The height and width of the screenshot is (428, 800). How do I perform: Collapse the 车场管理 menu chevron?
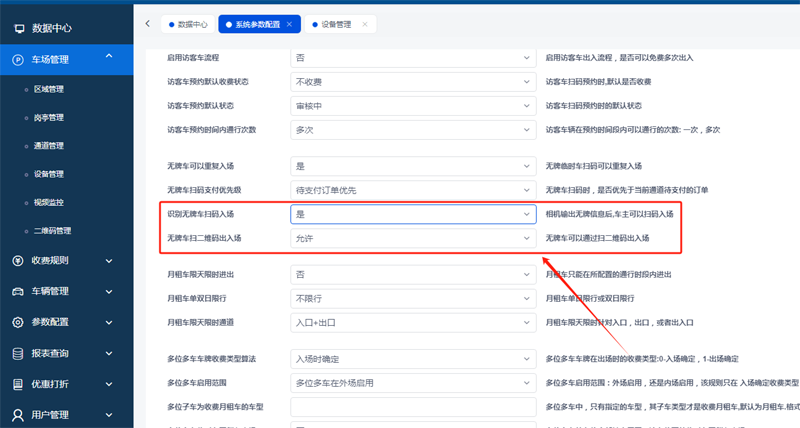109,57
